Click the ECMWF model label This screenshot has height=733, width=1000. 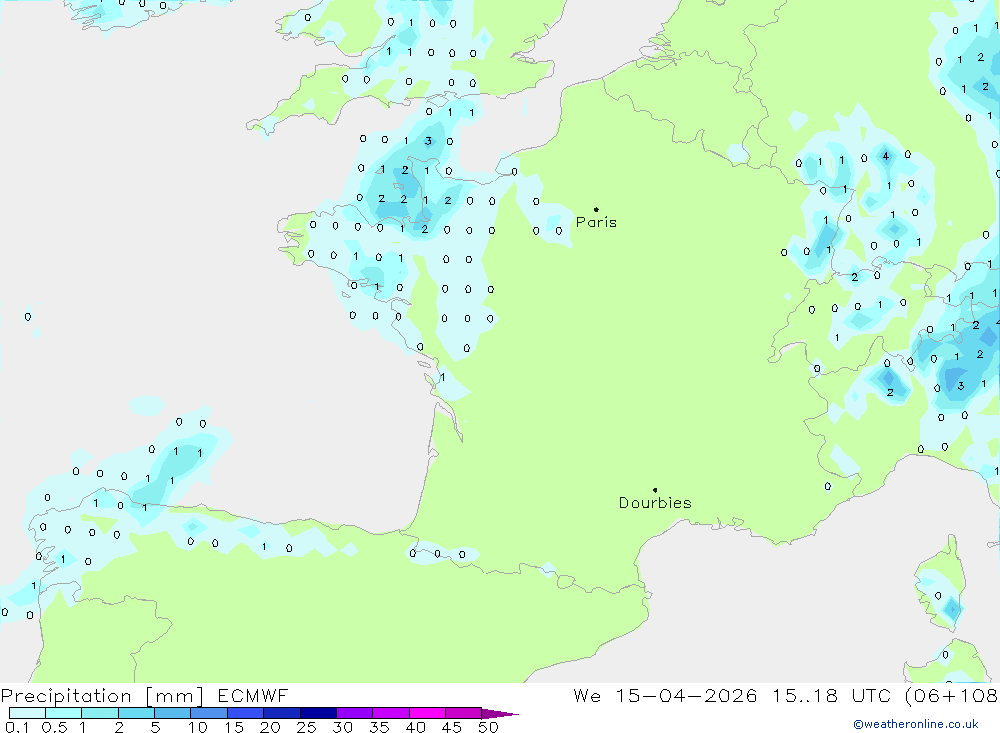coord(253,696)
